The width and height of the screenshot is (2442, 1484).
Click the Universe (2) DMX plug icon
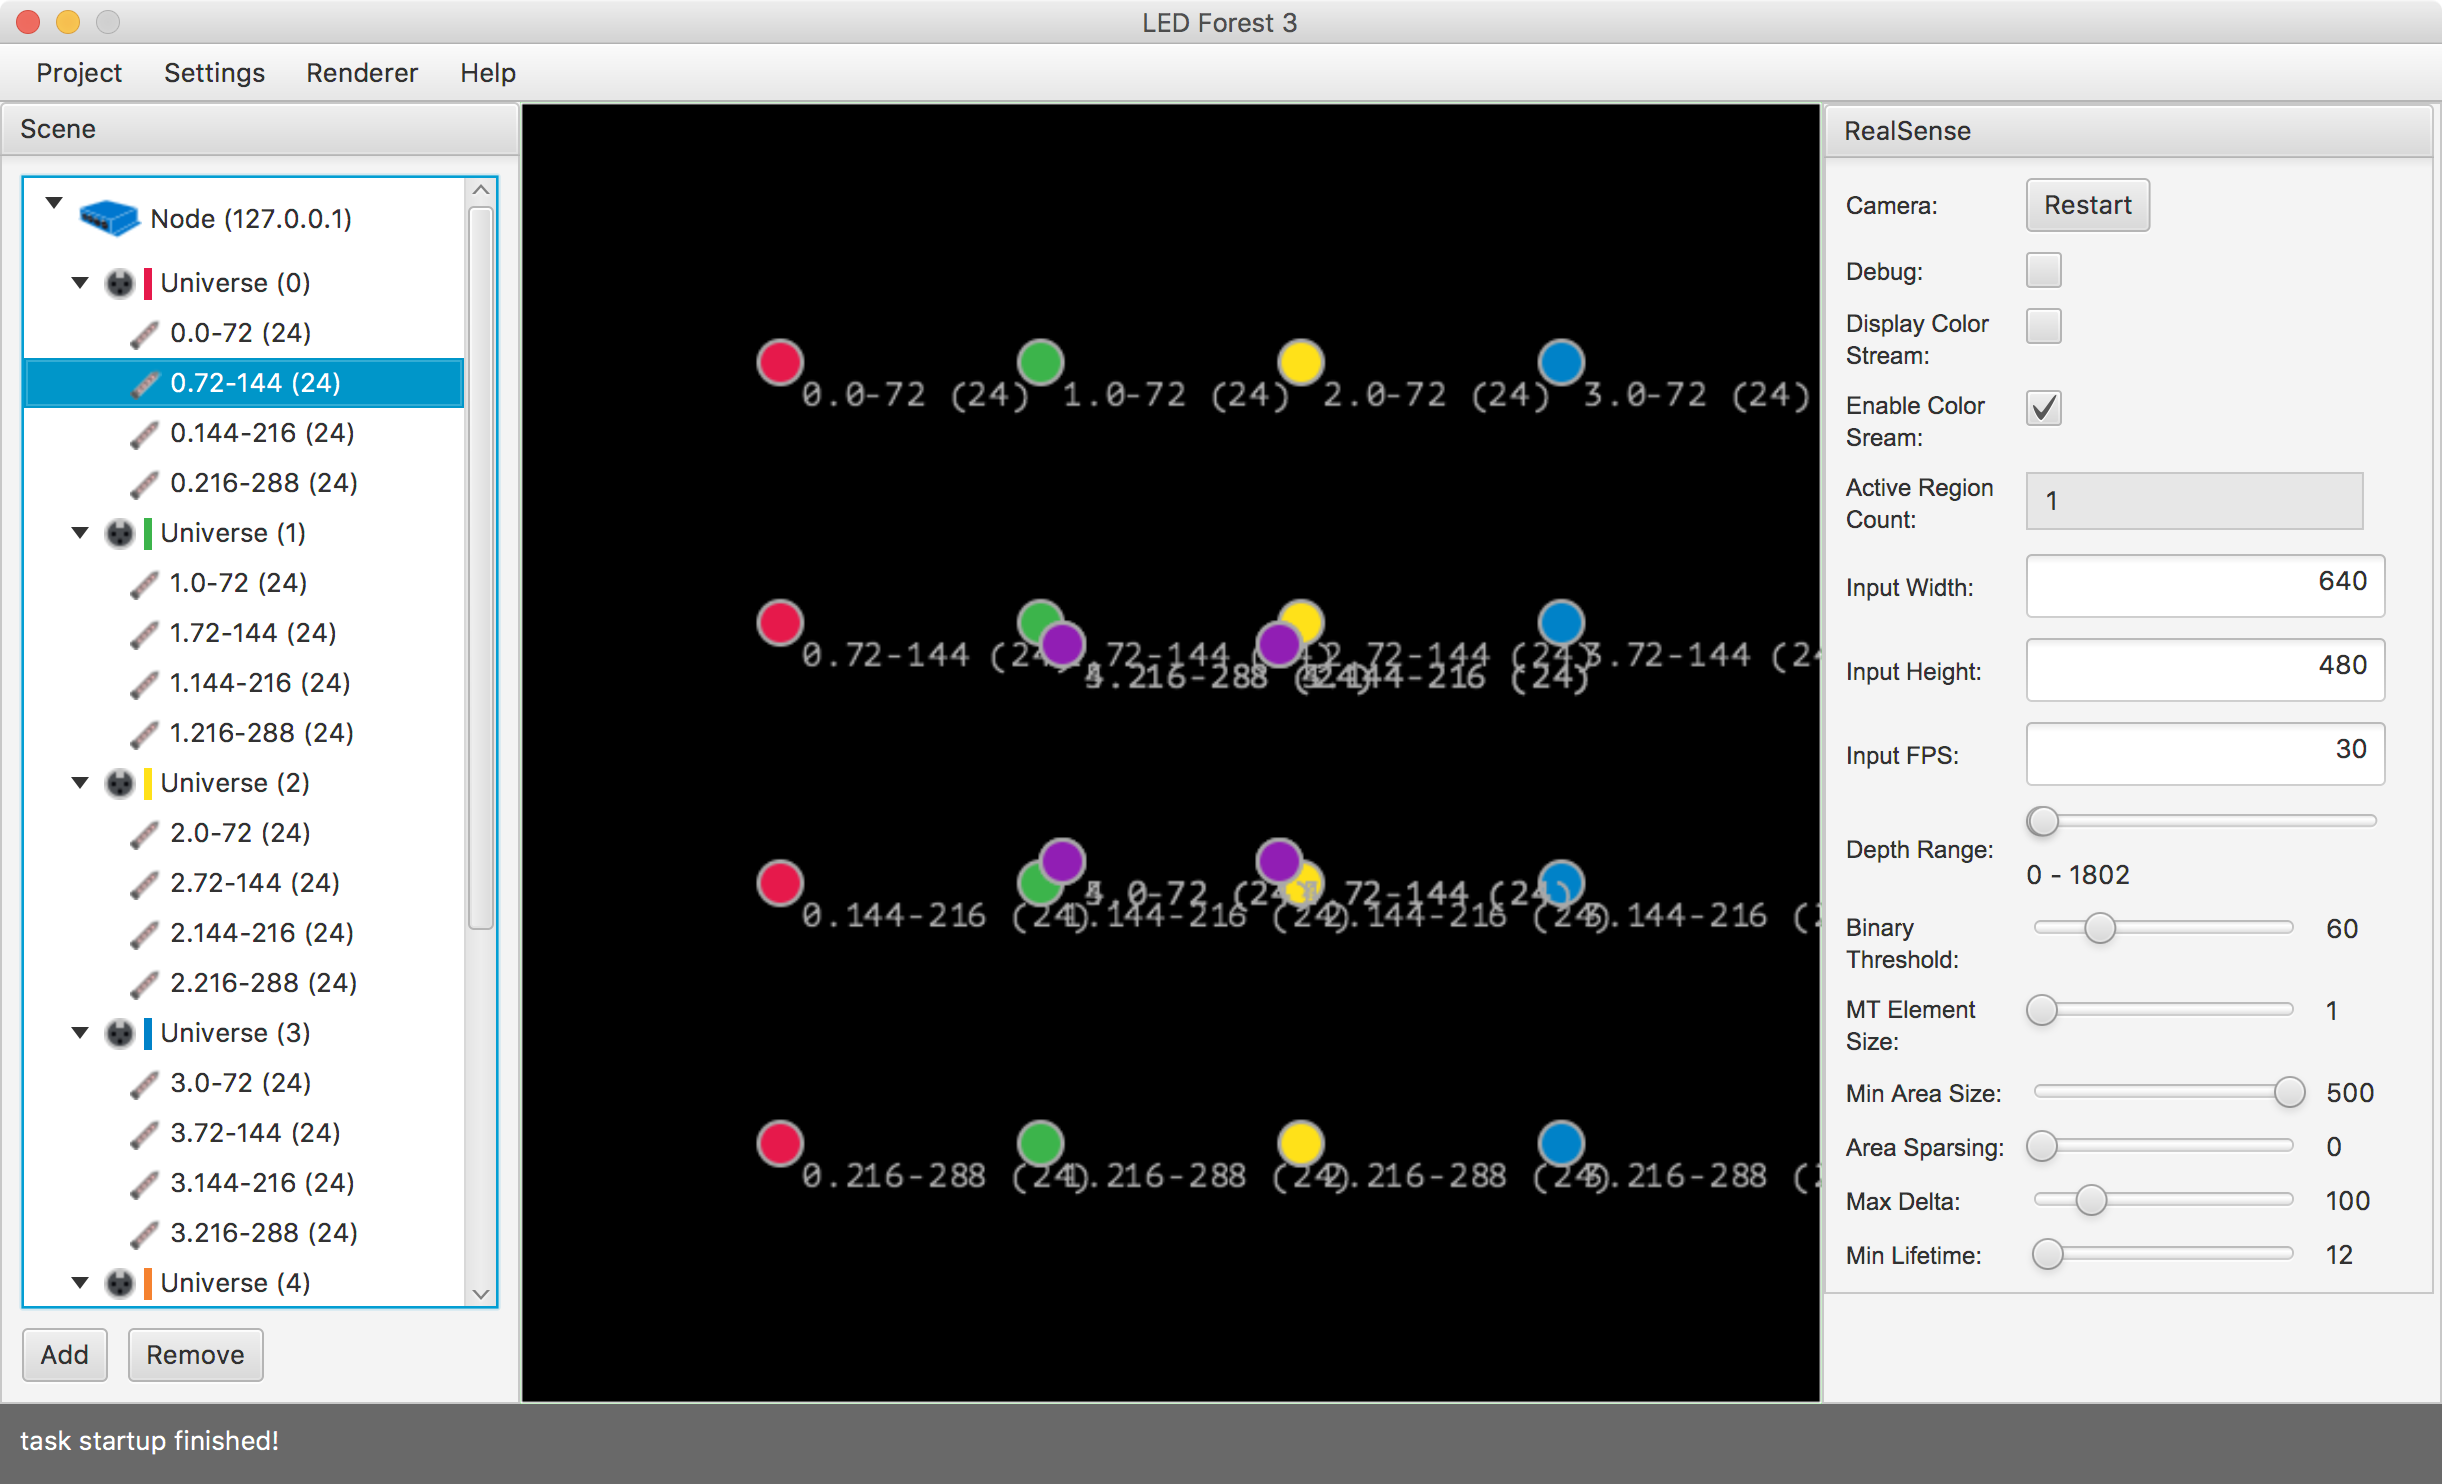(x=120, y=783)
